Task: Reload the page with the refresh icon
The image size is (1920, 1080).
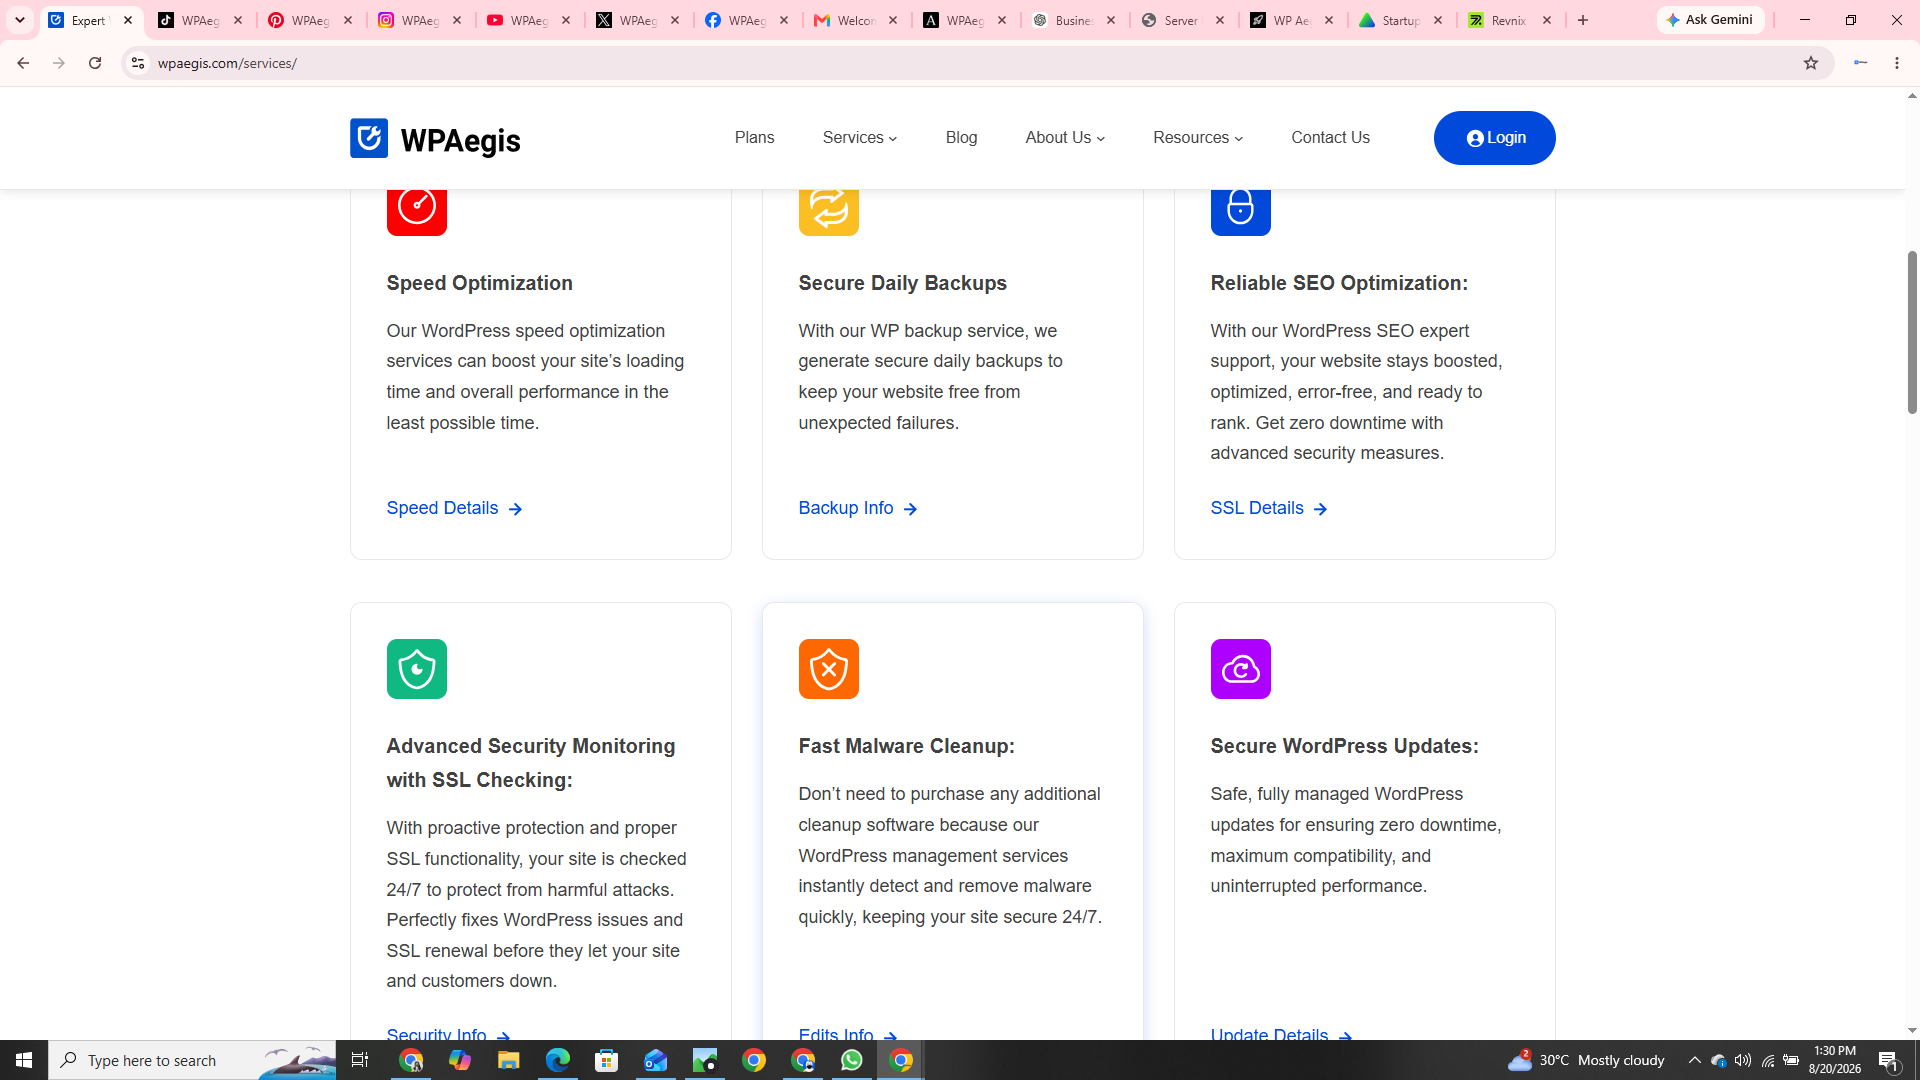Action: pos(95,63)
